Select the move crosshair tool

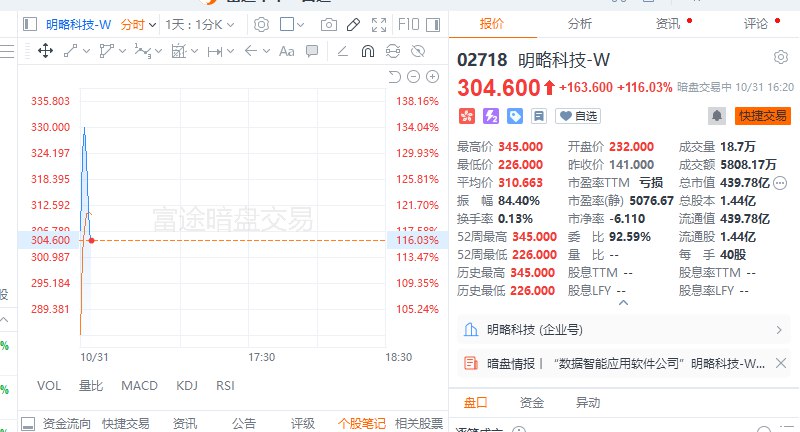[45, 51]
